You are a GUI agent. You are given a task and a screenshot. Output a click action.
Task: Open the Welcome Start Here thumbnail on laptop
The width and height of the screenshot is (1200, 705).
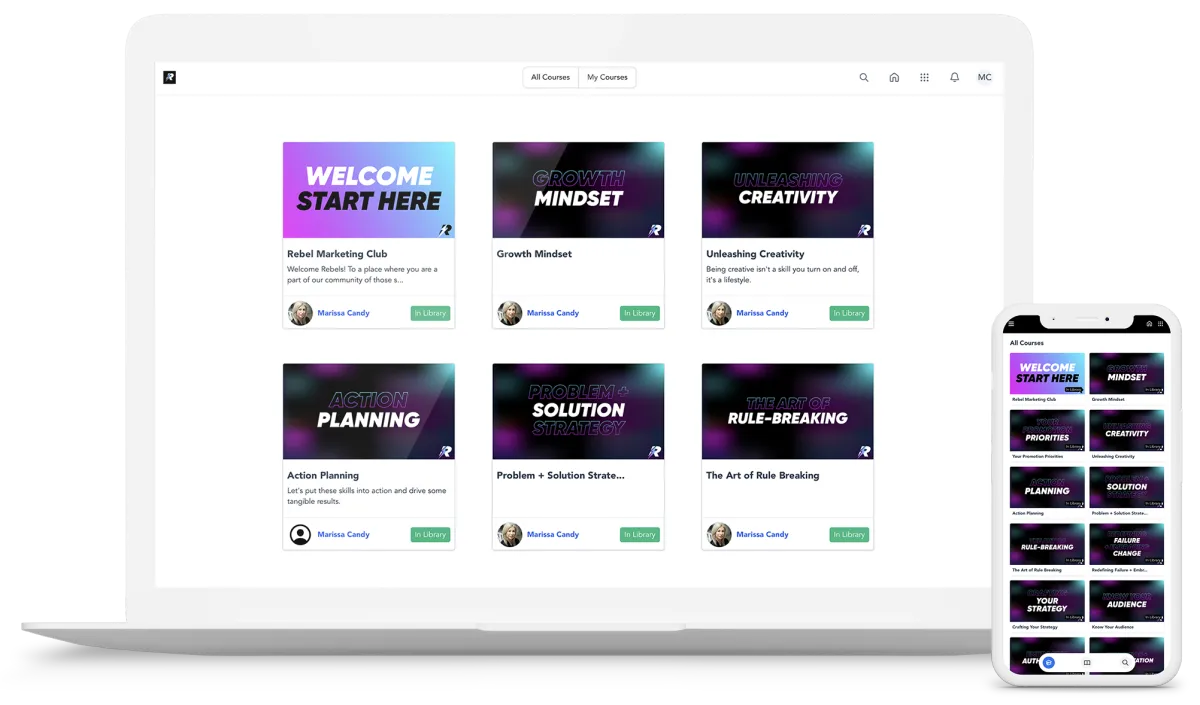(x=369, y=190)
